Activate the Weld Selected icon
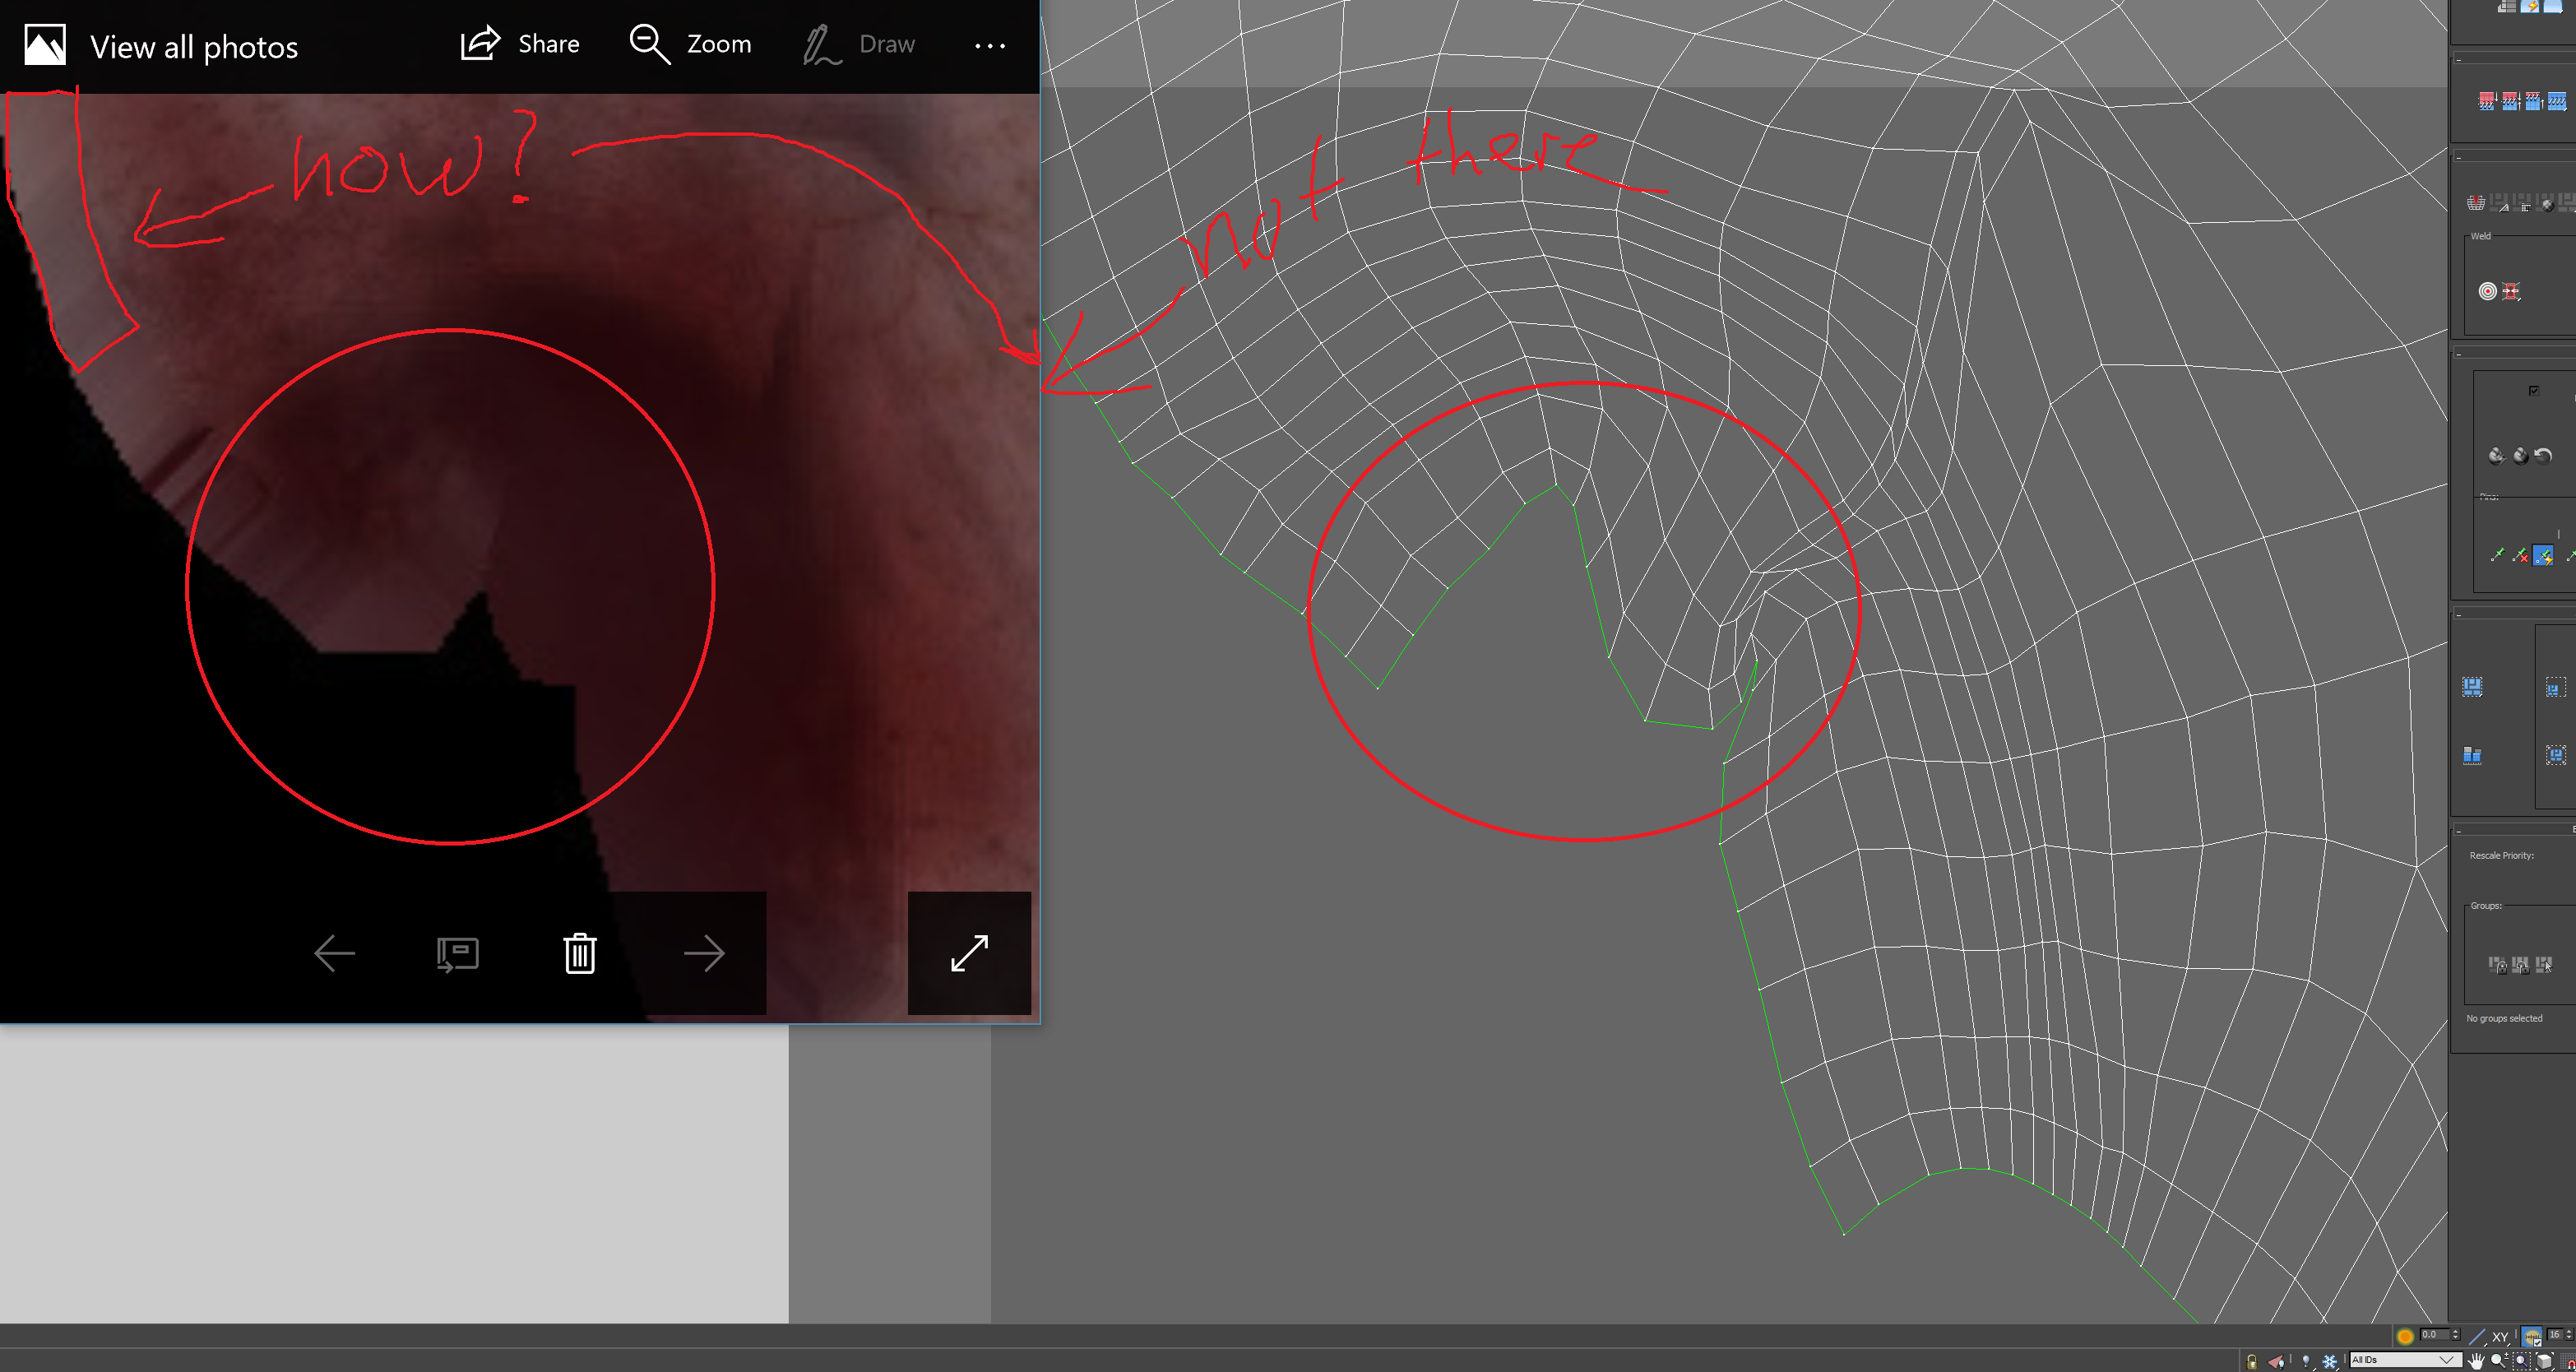2576x1372 pixels. click(2510, 290)
